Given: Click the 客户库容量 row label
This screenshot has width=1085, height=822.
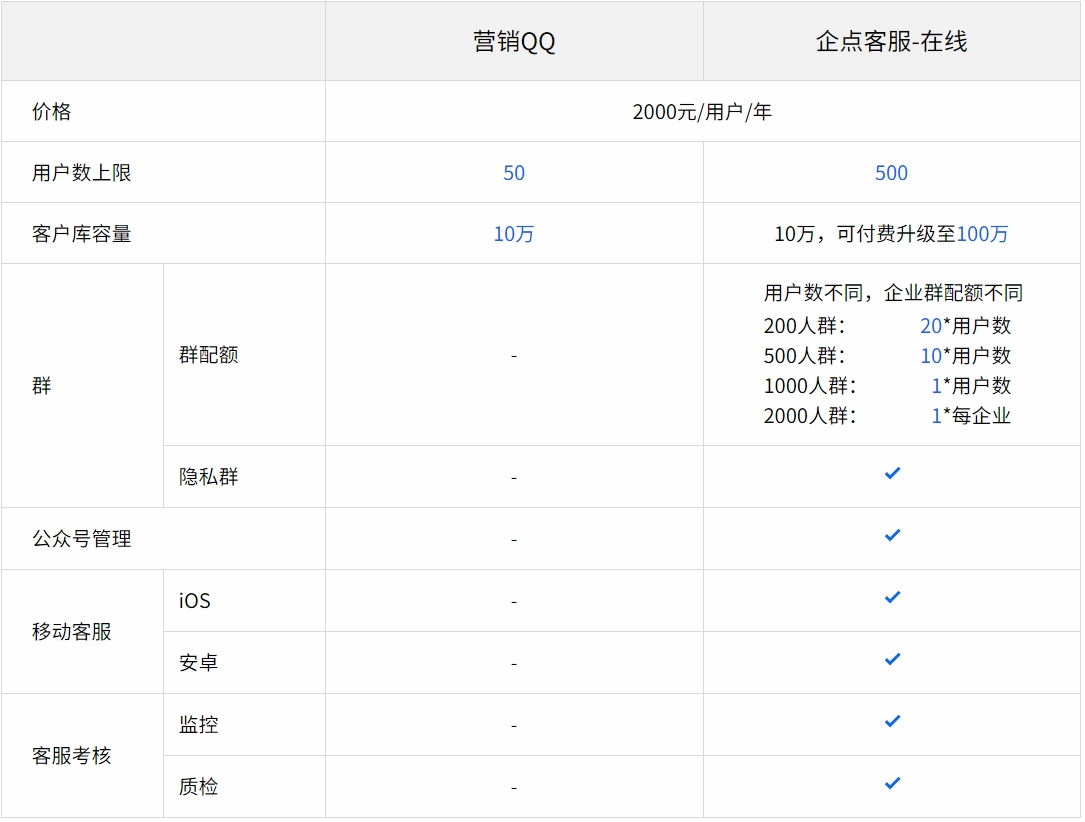Looking at the screenshot, I should pos(82,234).
